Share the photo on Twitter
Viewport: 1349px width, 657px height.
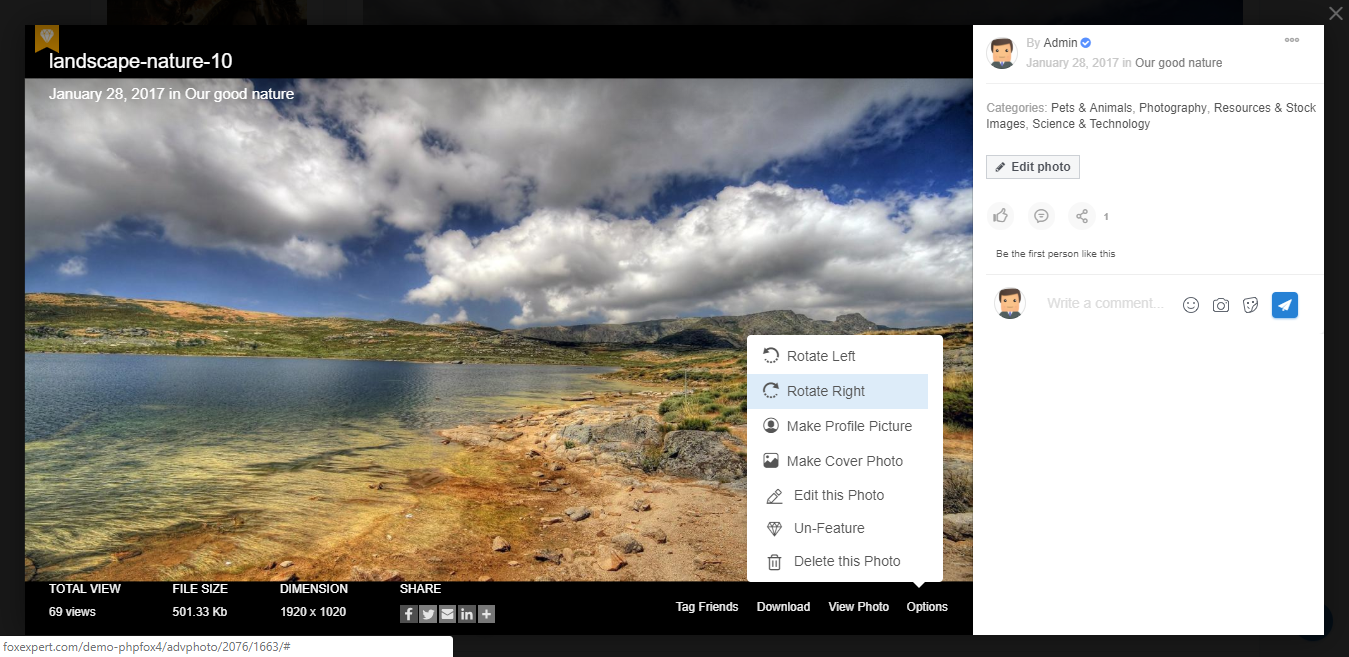[428, 614]
